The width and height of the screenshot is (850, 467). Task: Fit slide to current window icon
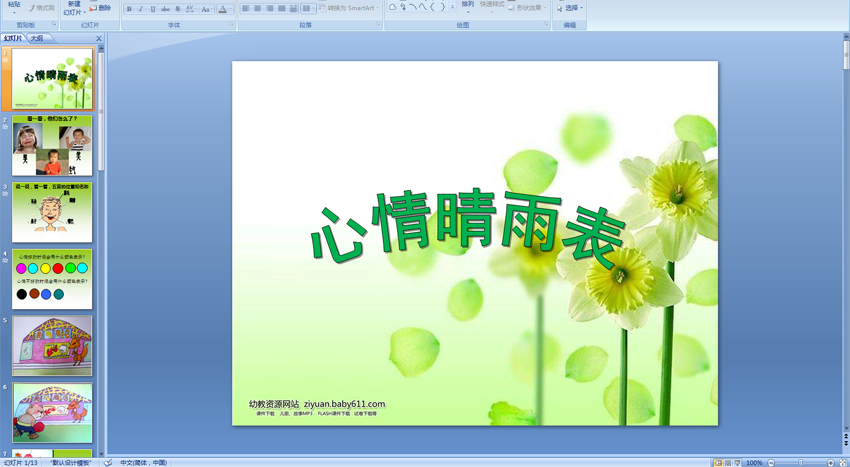(842, 463)
